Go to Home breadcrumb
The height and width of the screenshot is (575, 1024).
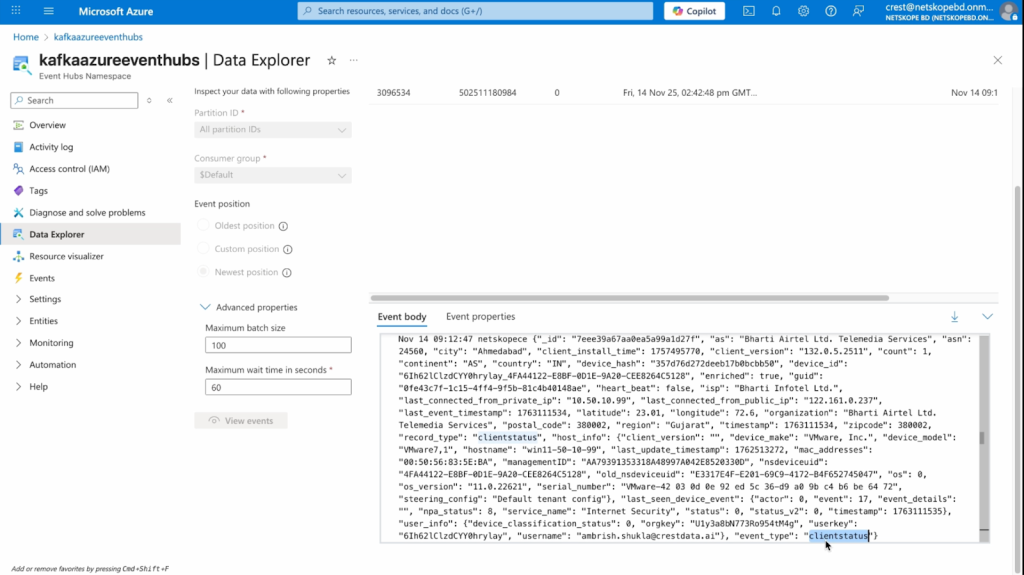tap(25, 37)
